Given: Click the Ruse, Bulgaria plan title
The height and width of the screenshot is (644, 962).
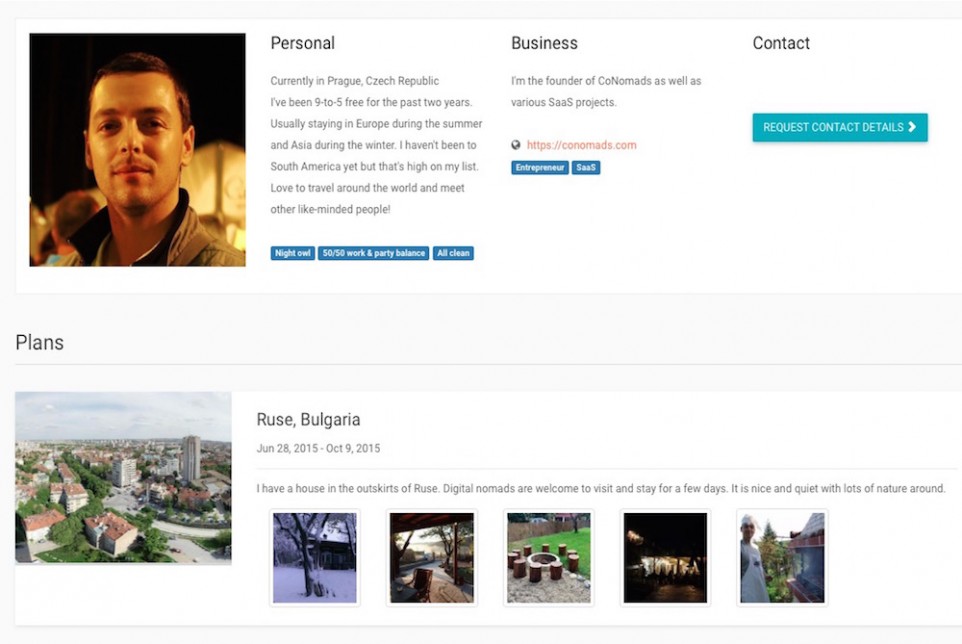Looking at the screenshot, I should click(x=308, y=420).
